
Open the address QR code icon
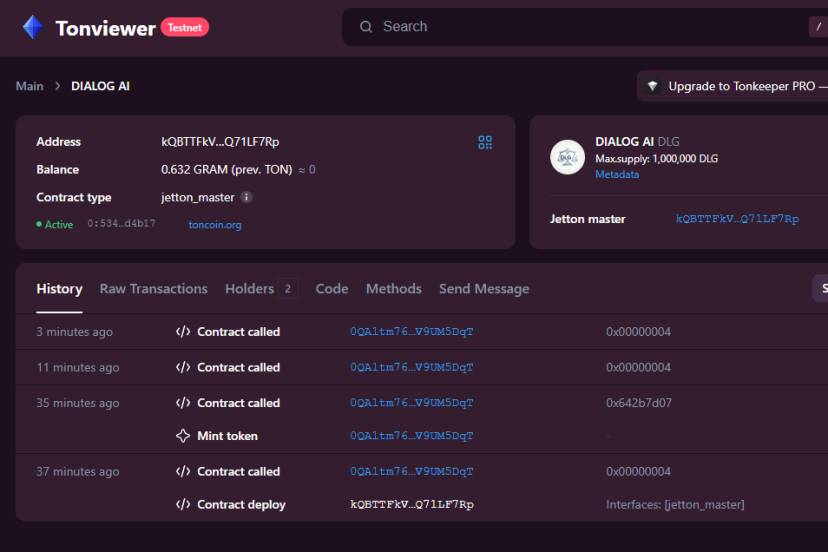(x=485, y=142)
